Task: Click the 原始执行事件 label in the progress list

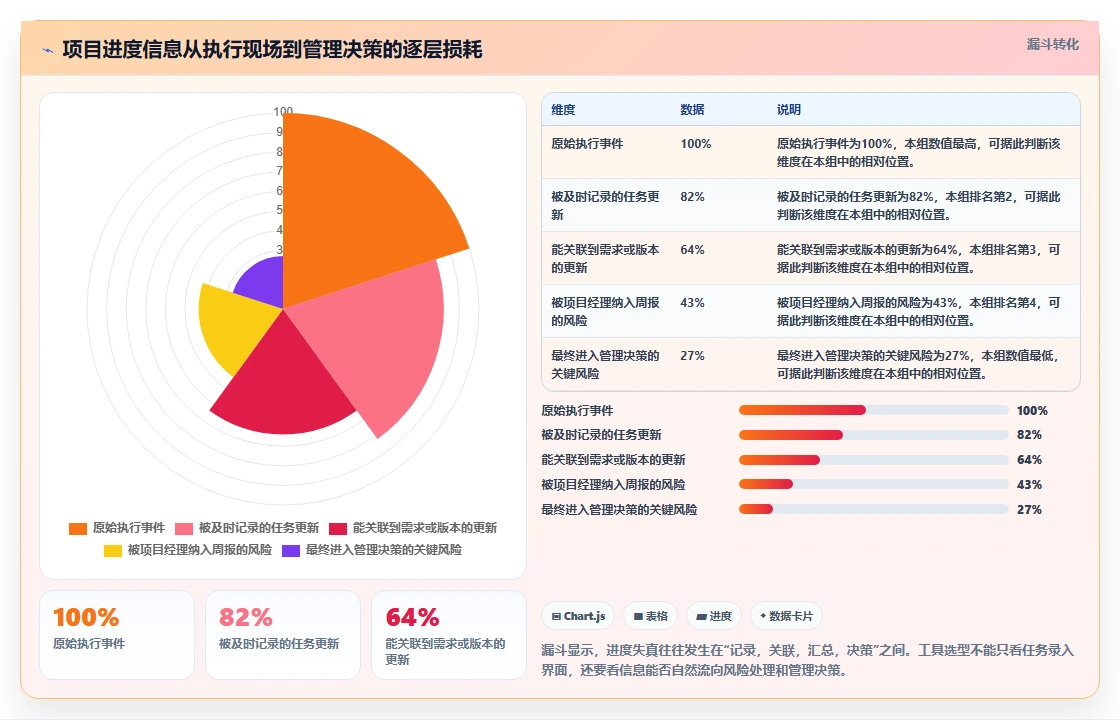Action: (577, 411)
